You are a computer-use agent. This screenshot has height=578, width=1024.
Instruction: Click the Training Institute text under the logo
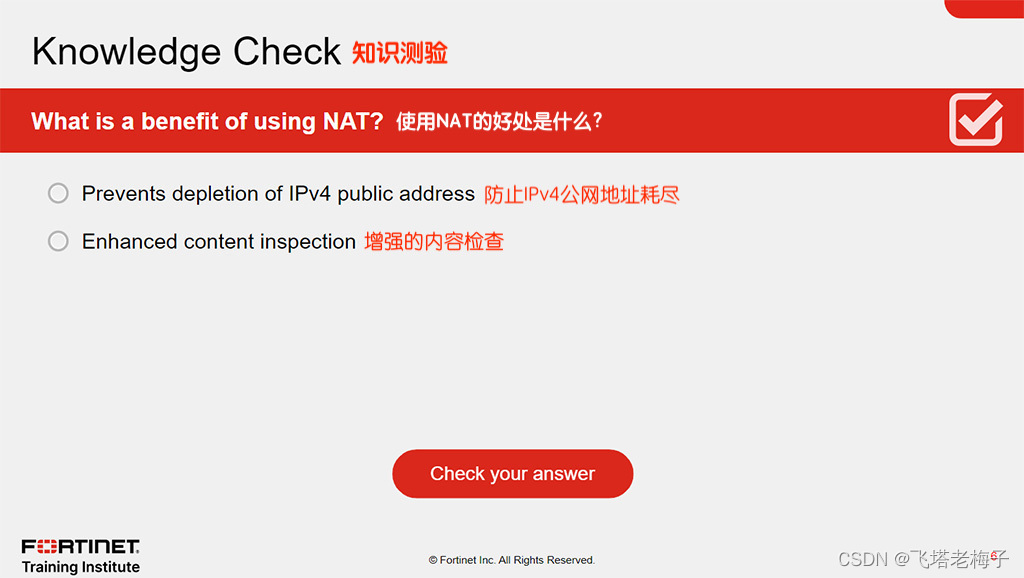click(x=80, y=567)
